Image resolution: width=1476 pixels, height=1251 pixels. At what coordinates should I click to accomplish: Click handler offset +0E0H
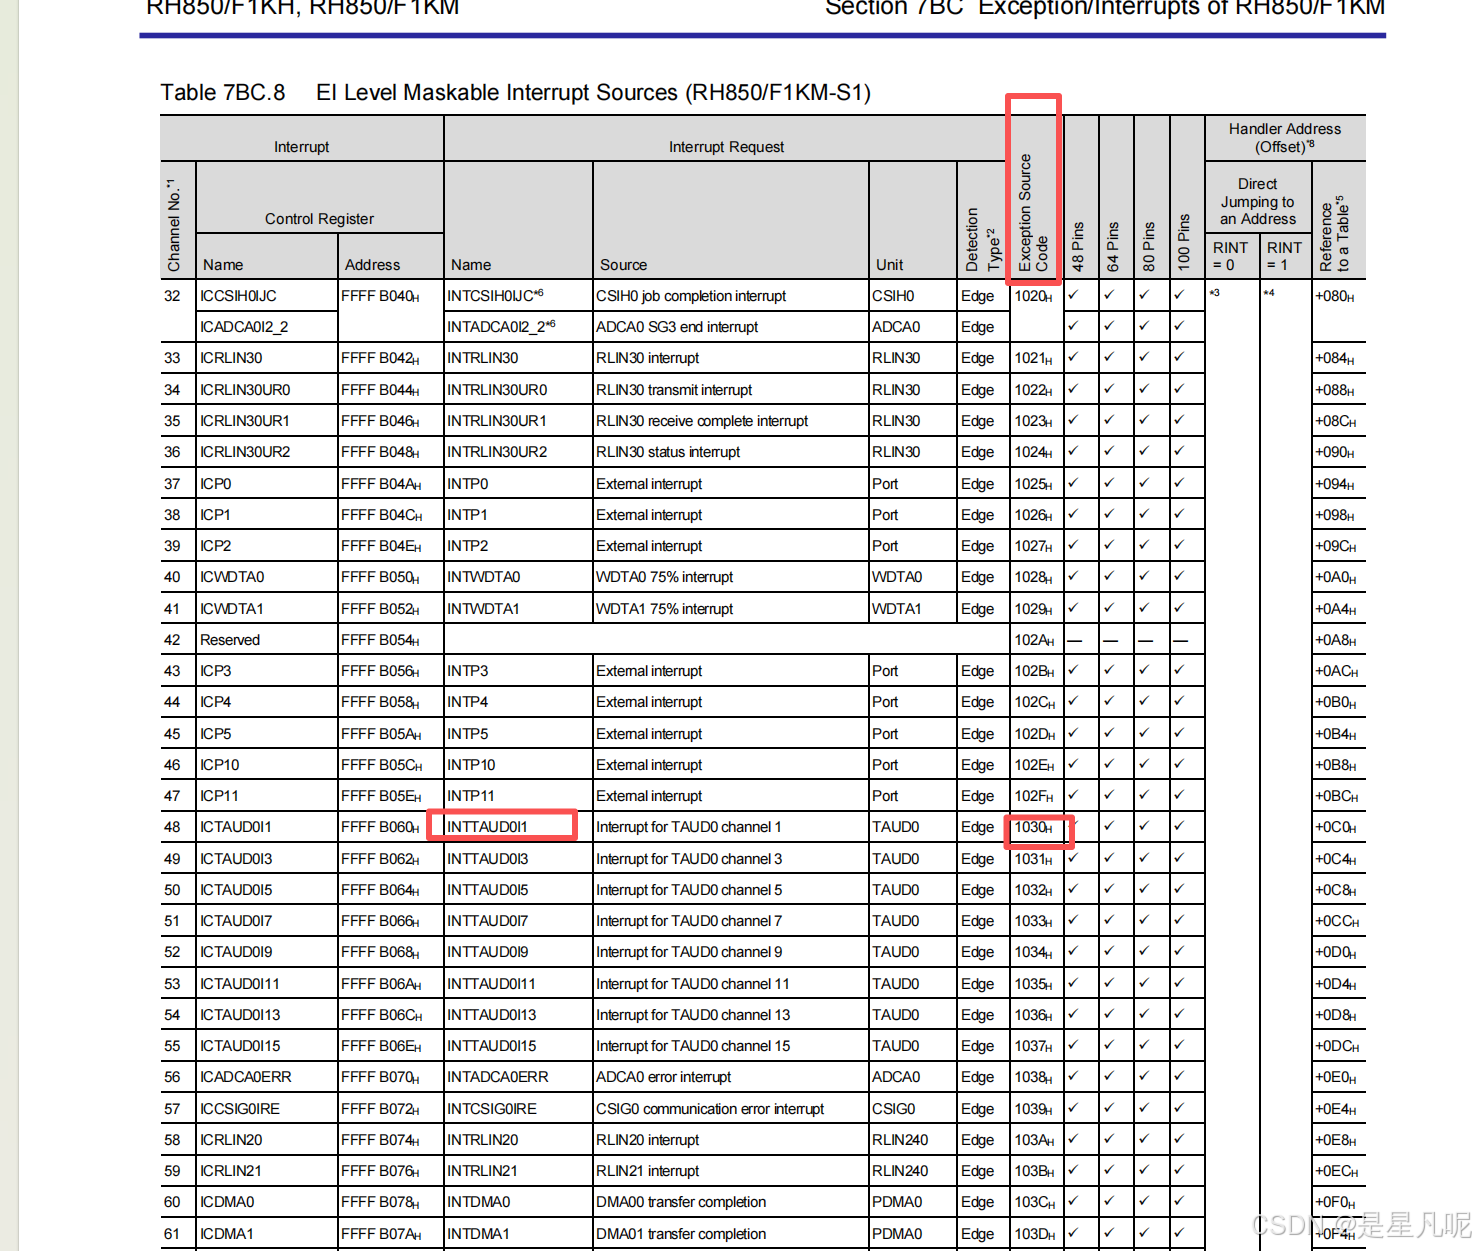(1336, 1077)
